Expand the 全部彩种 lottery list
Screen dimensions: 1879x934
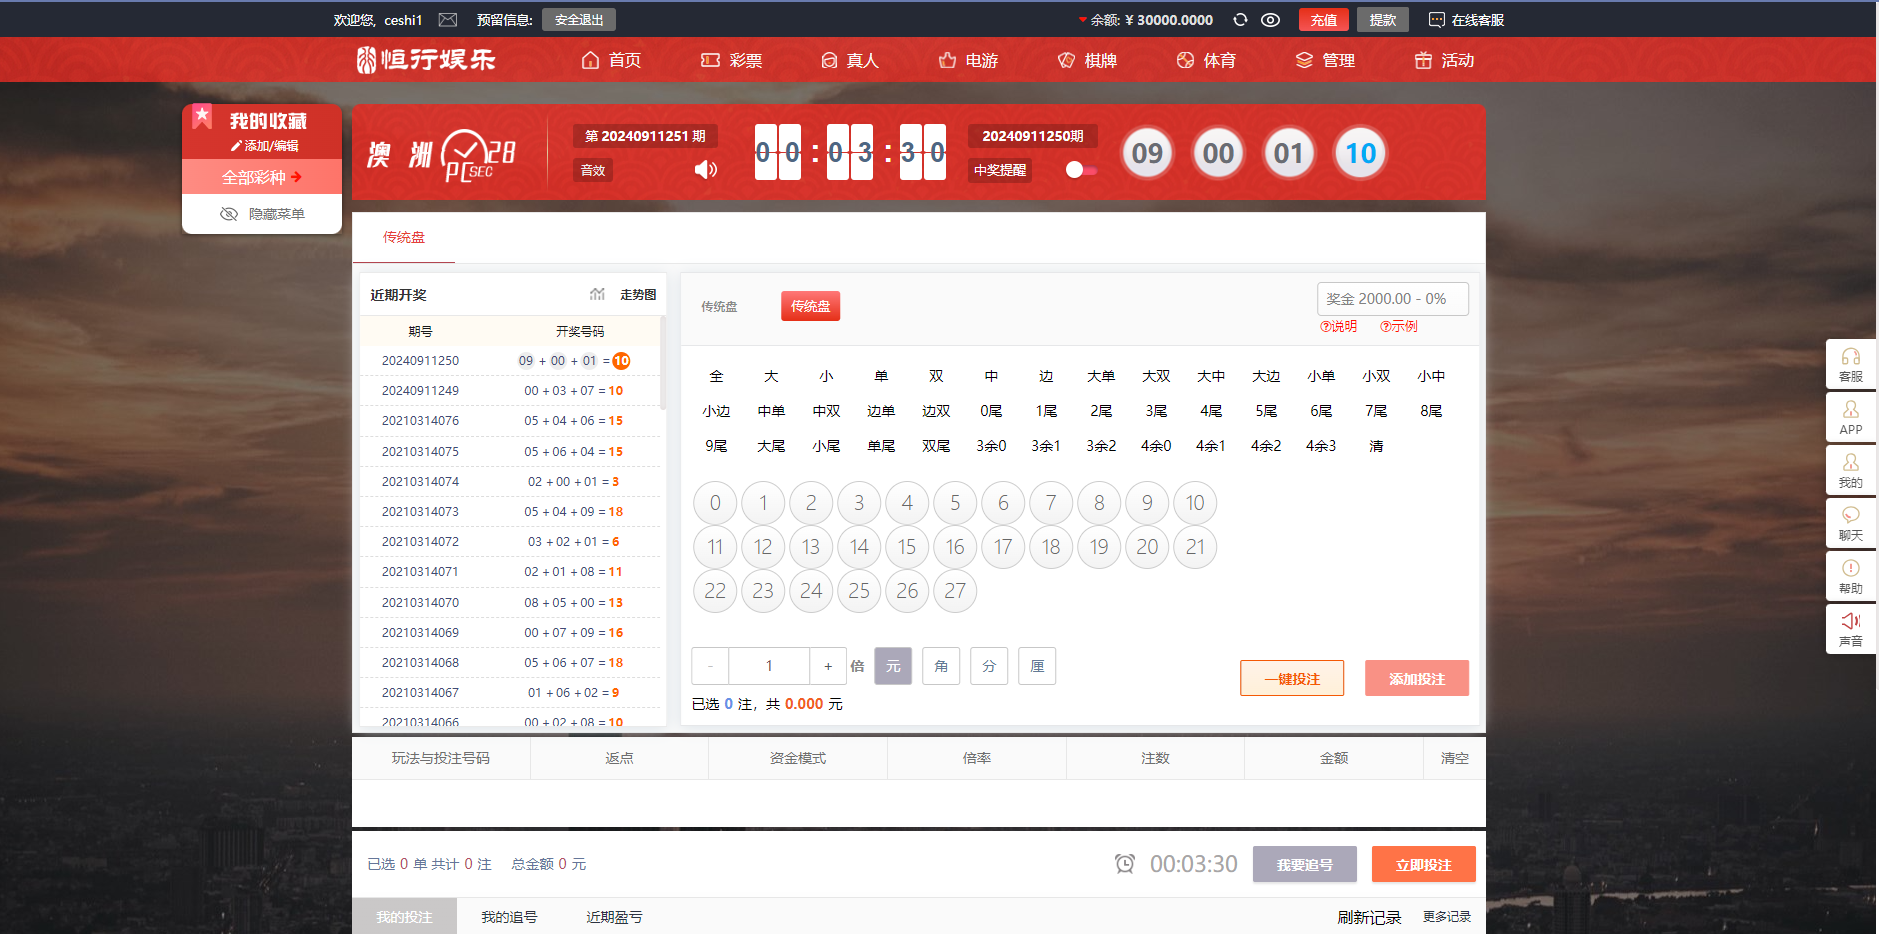tap(261, 177)
